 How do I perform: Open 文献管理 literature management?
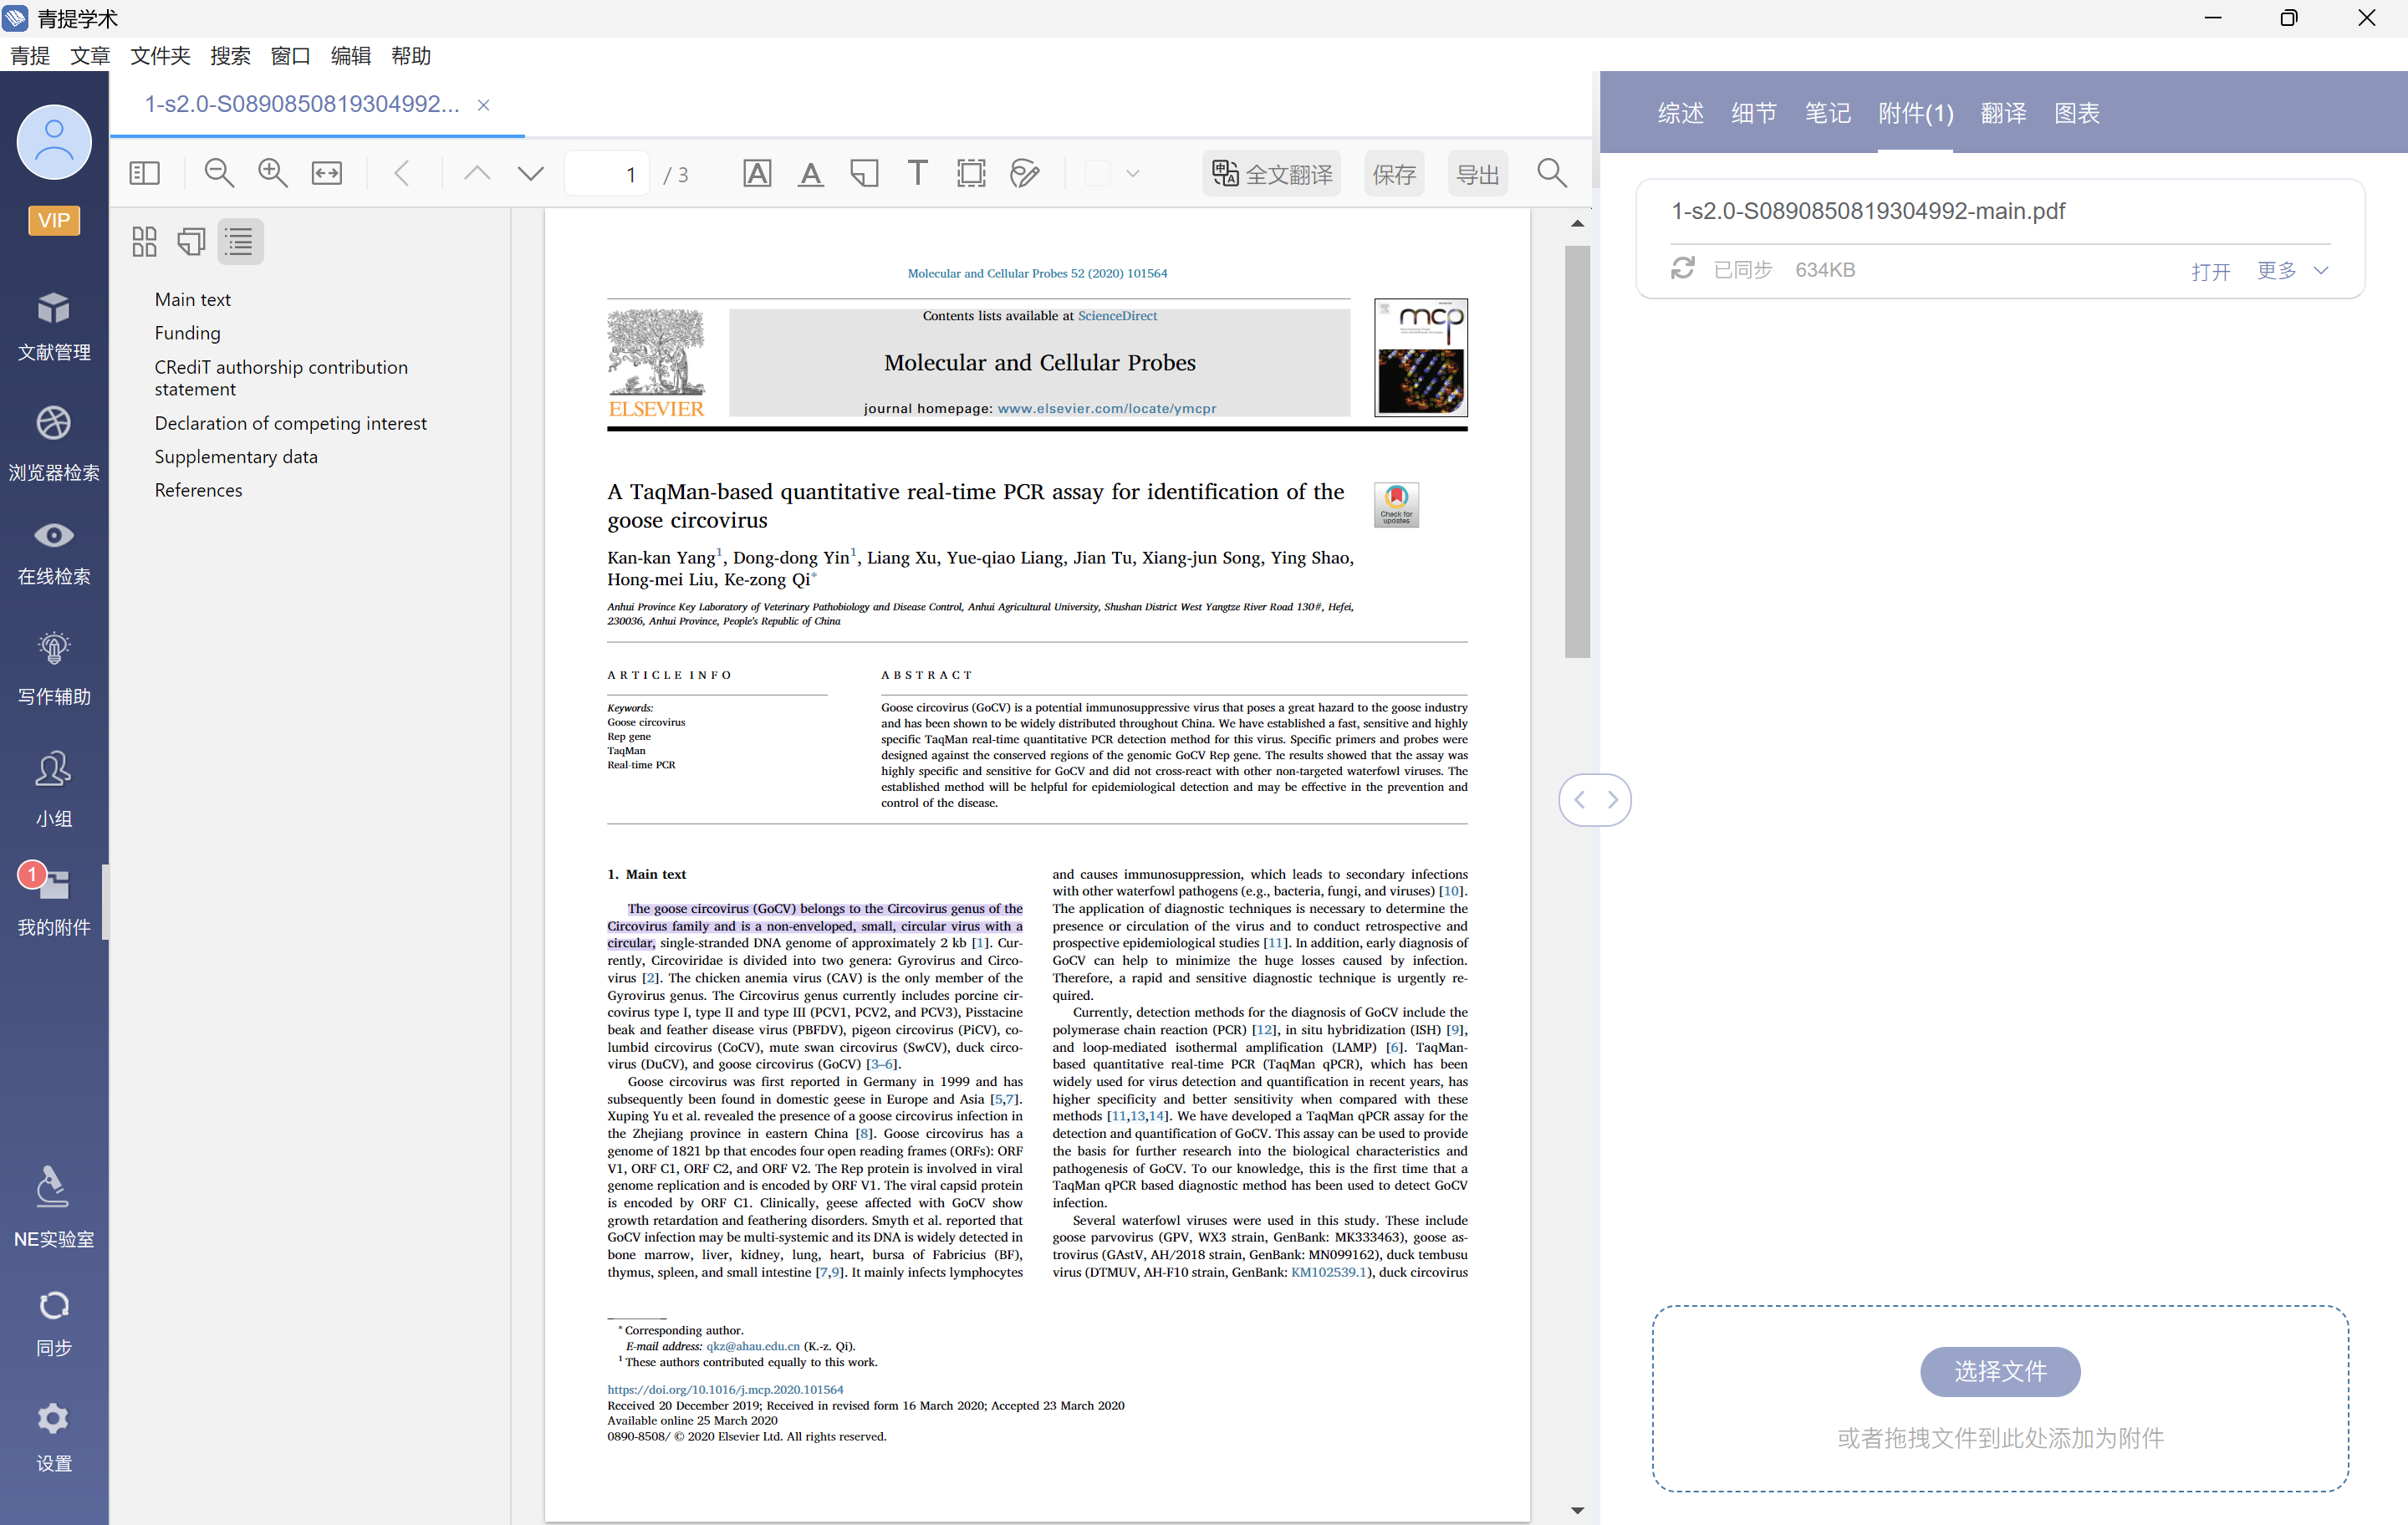pyautogui.click(x=54, y=326)
